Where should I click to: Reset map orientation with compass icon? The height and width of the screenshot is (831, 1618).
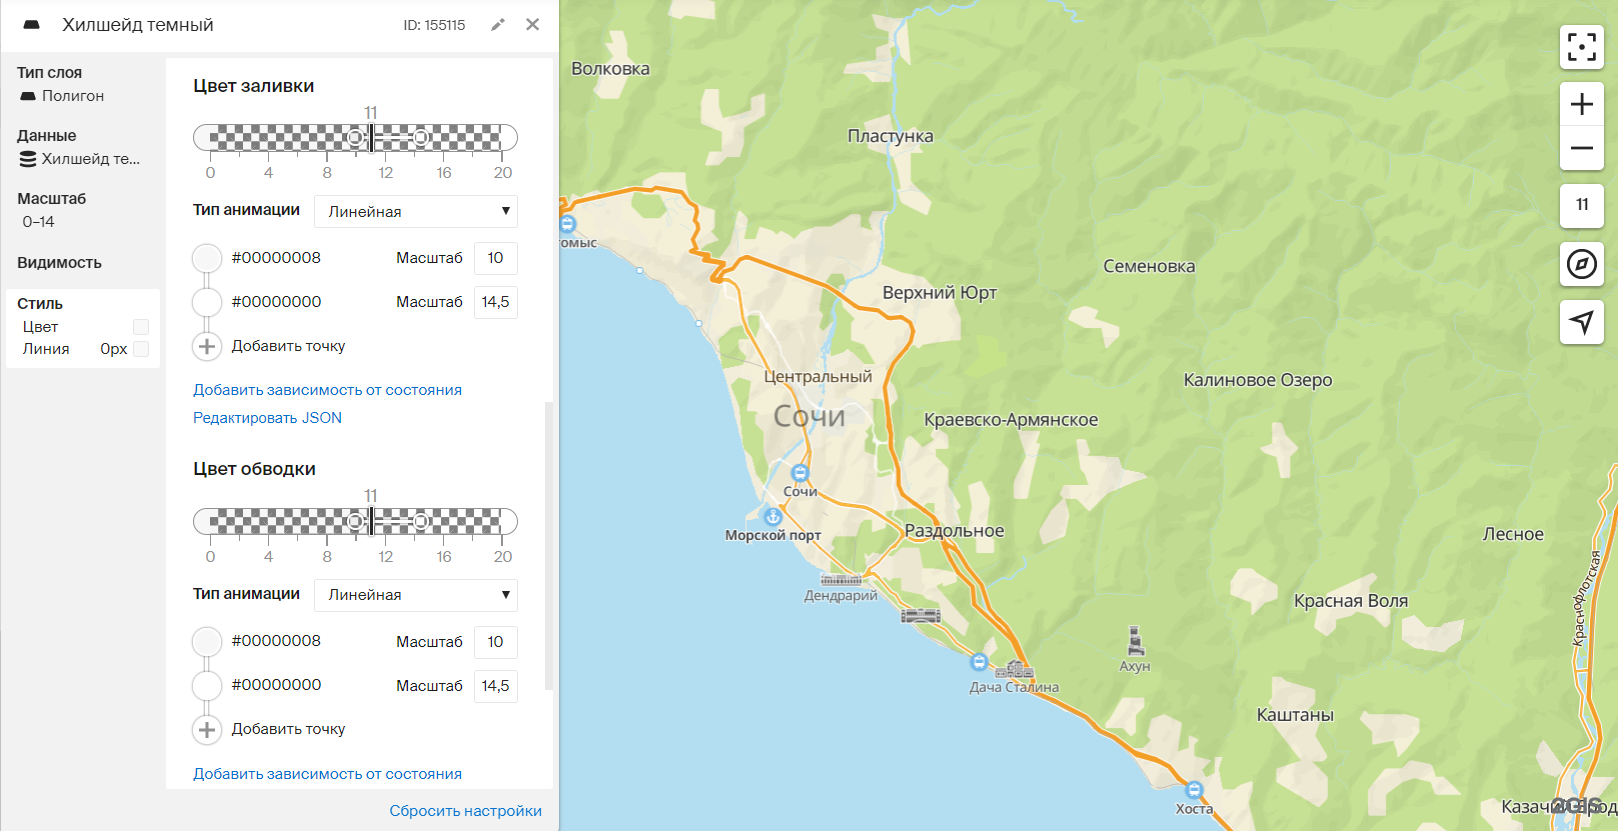[1581, 264]
